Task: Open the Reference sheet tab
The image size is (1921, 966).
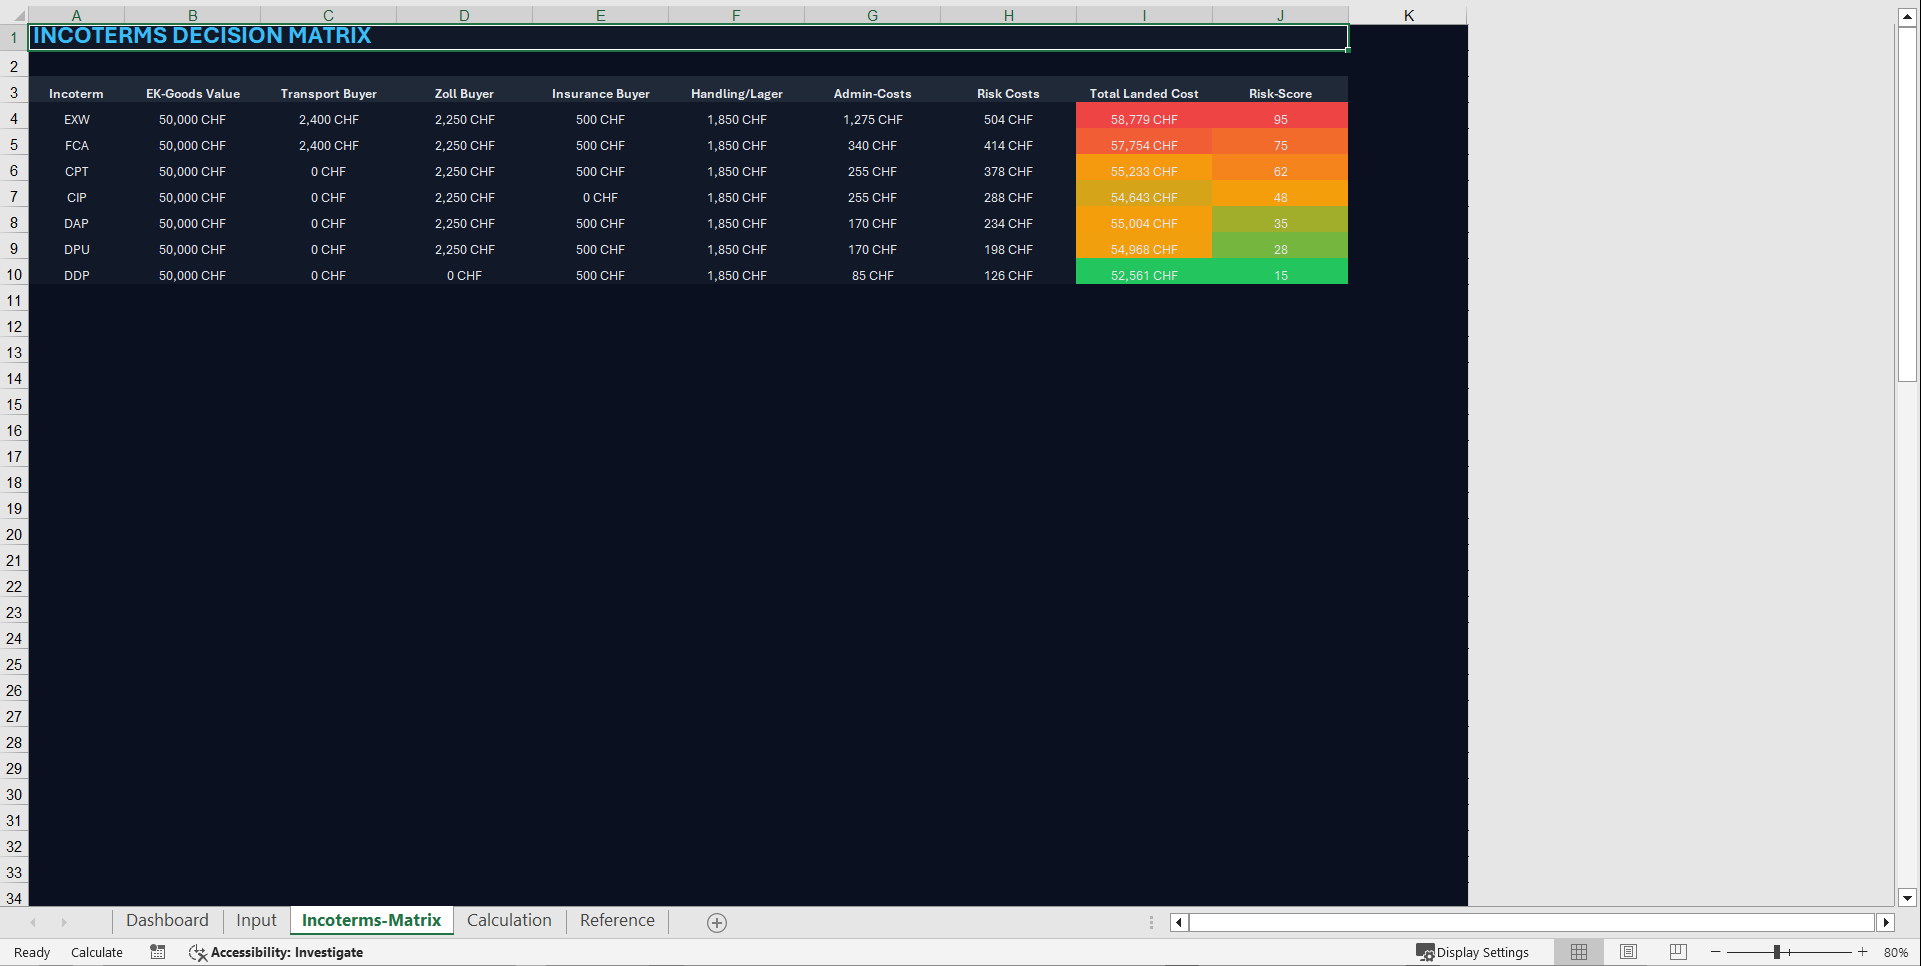Action: (617, 921)
